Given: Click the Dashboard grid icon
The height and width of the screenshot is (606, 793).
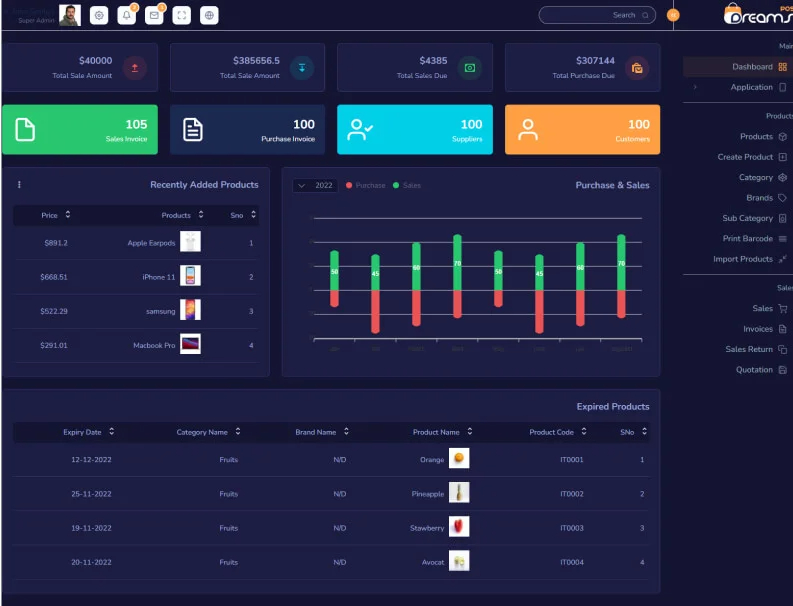Looking at the screenshot, I should point(782,67).
